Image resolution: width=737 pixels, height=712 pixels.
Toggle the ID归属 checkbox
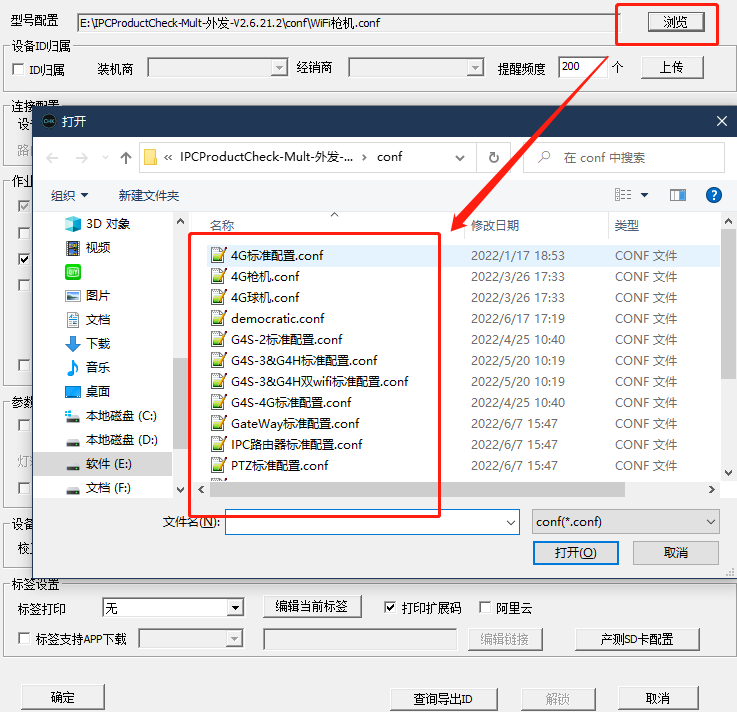(18, 70)
